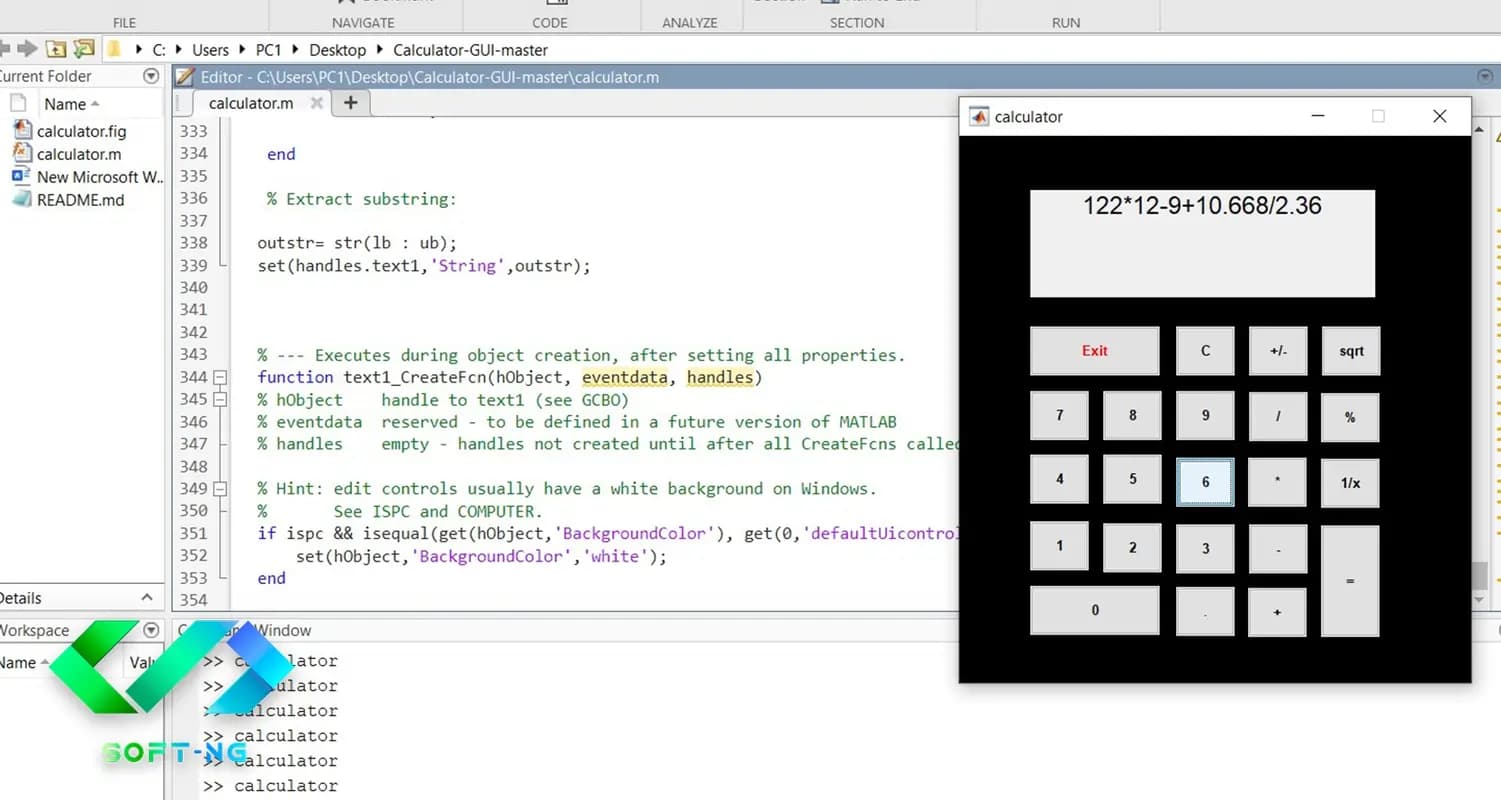Toggle sign with the +/- button
This screenshot has width=1501, height=800.
point(1278,351)
